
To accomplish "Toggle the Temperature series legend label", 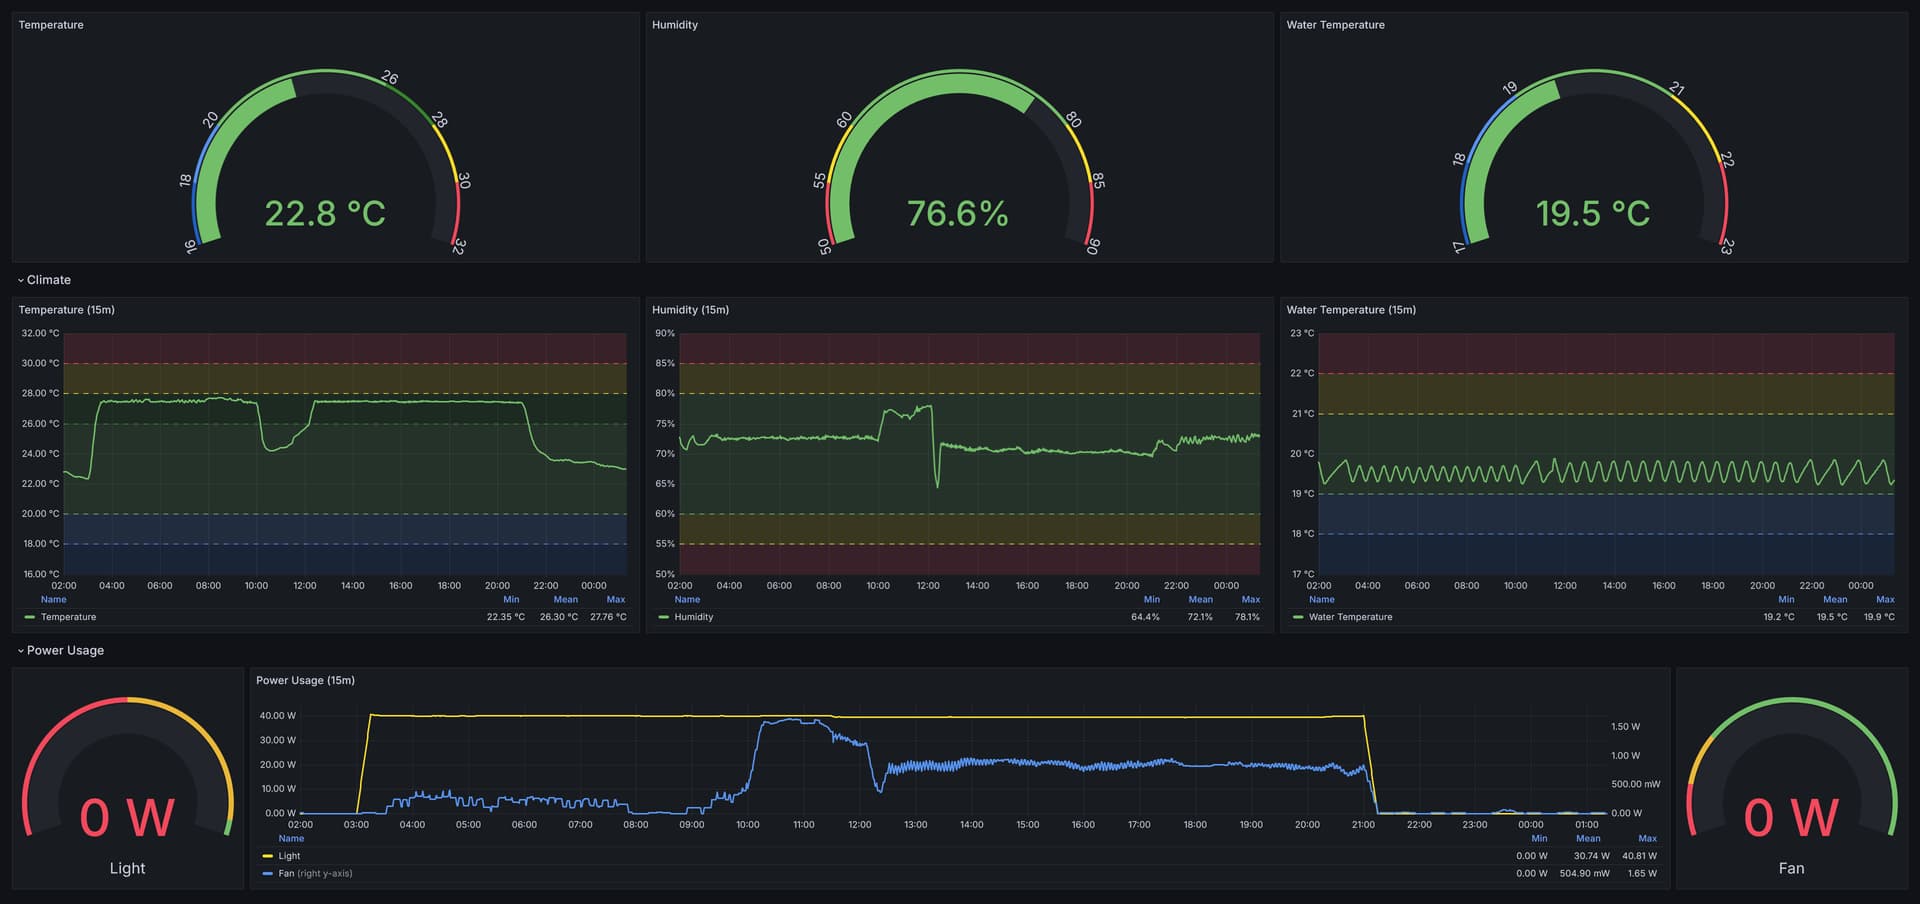I will 68,617.
